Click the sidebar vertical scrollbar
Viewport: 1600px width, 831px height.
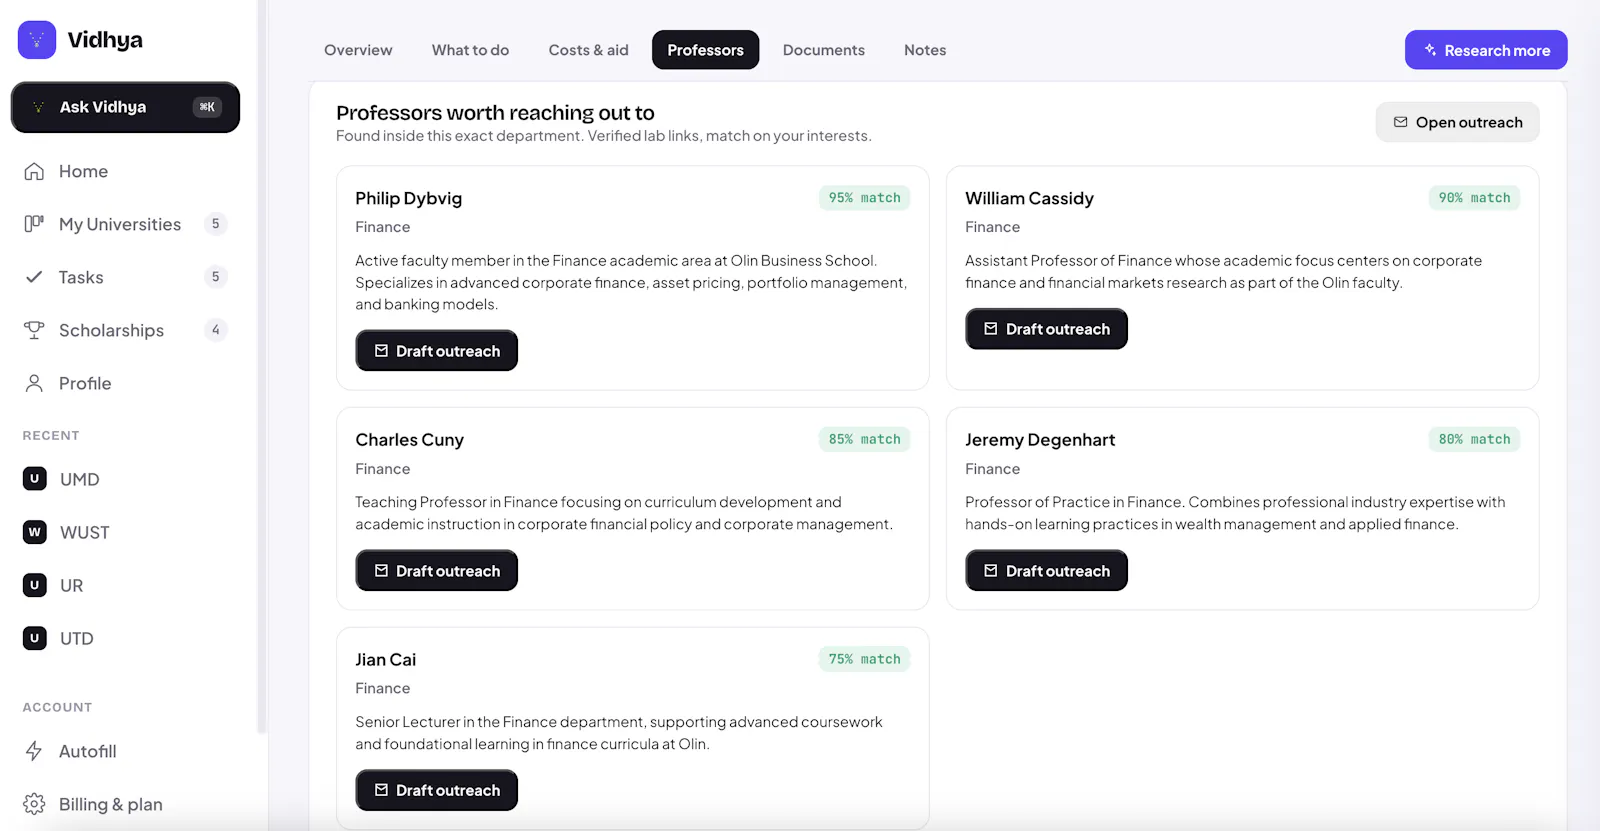(x=261, y=367)
